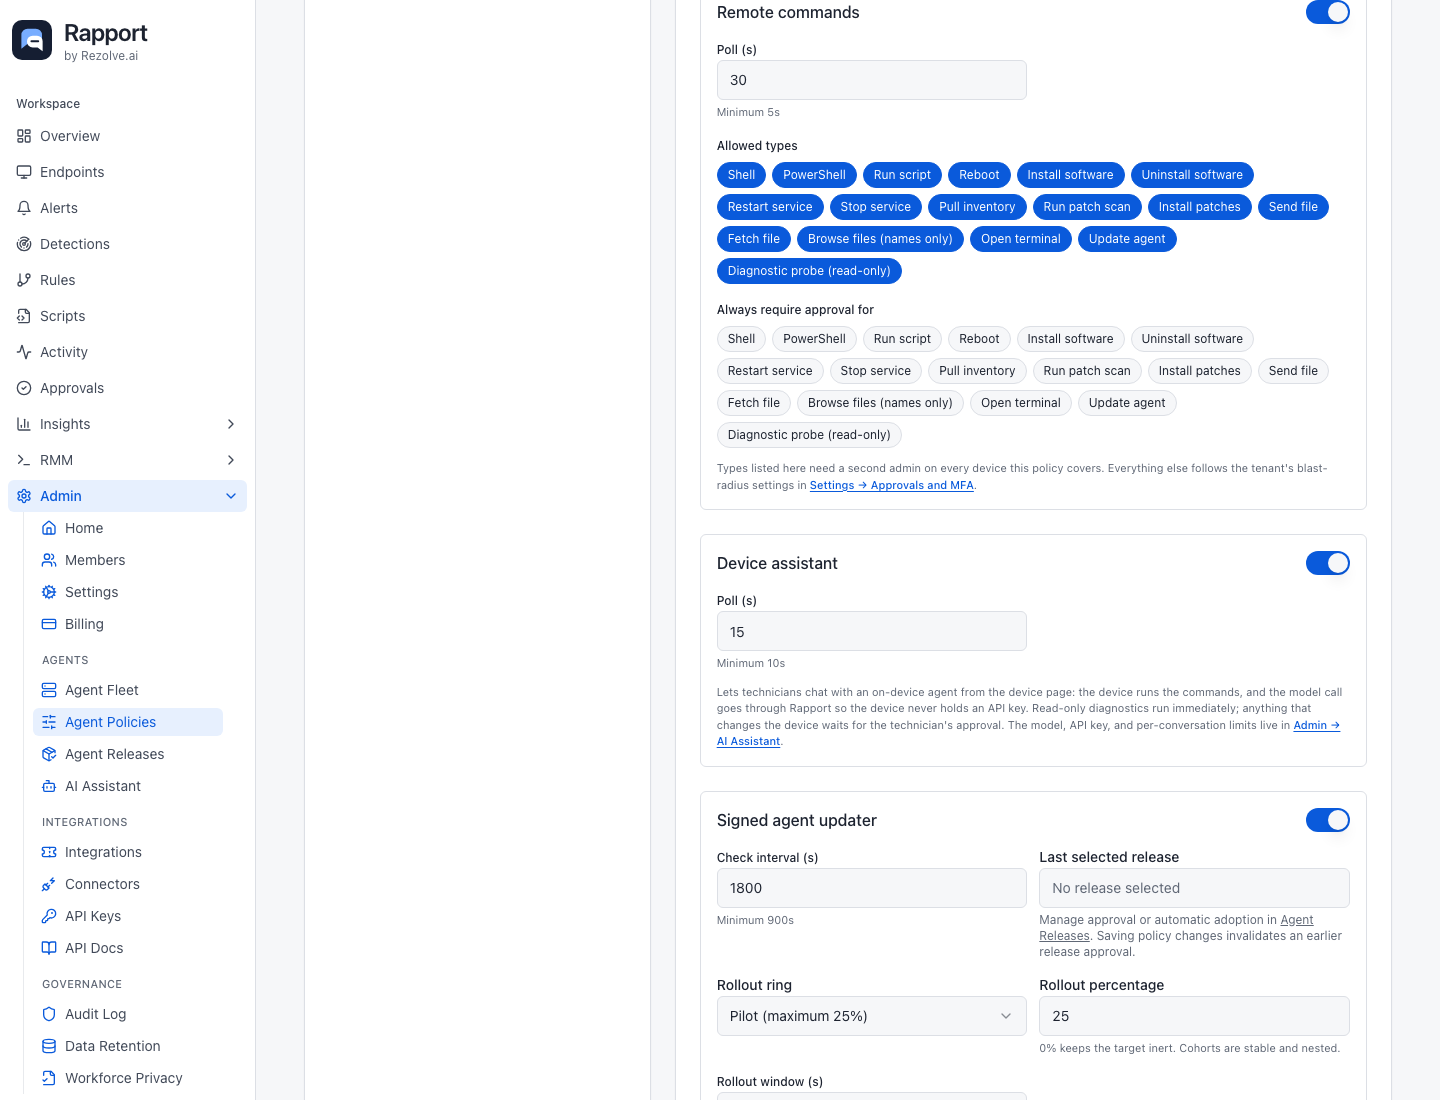
Task: Require approval for Update agent
Action: coord(1127,403)
